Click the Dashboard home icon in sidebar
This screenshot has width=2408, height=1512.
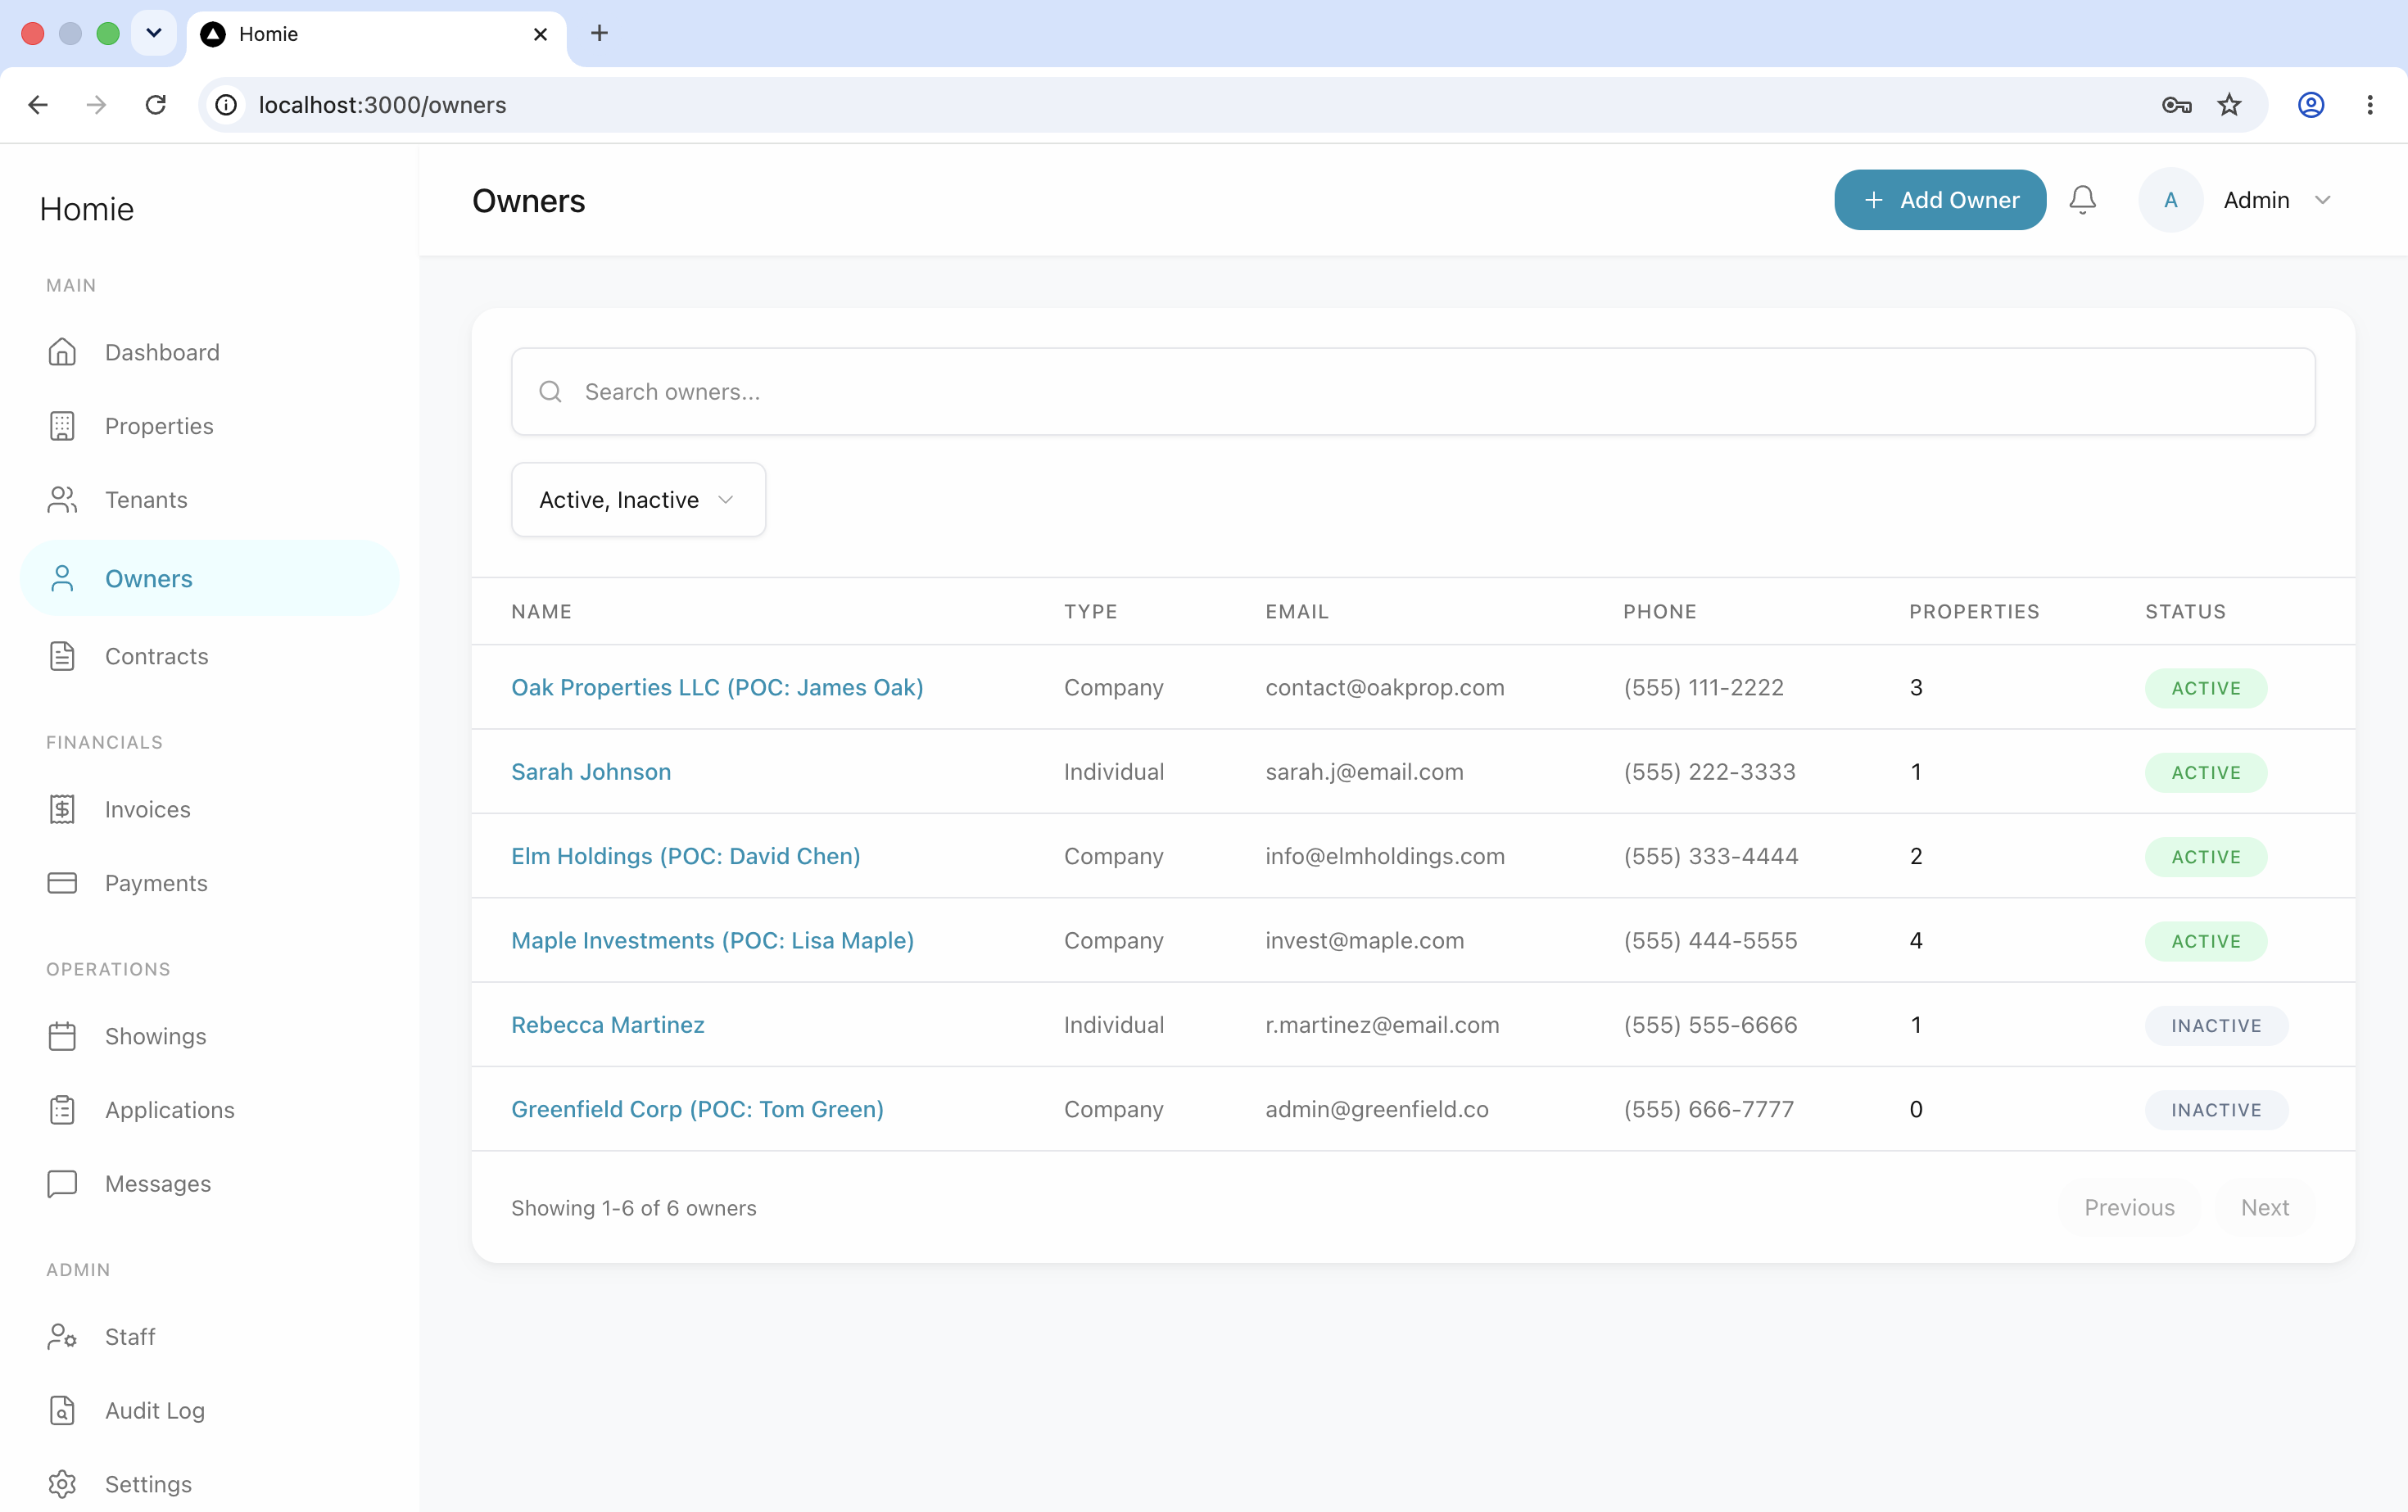(x=62, y=352)
